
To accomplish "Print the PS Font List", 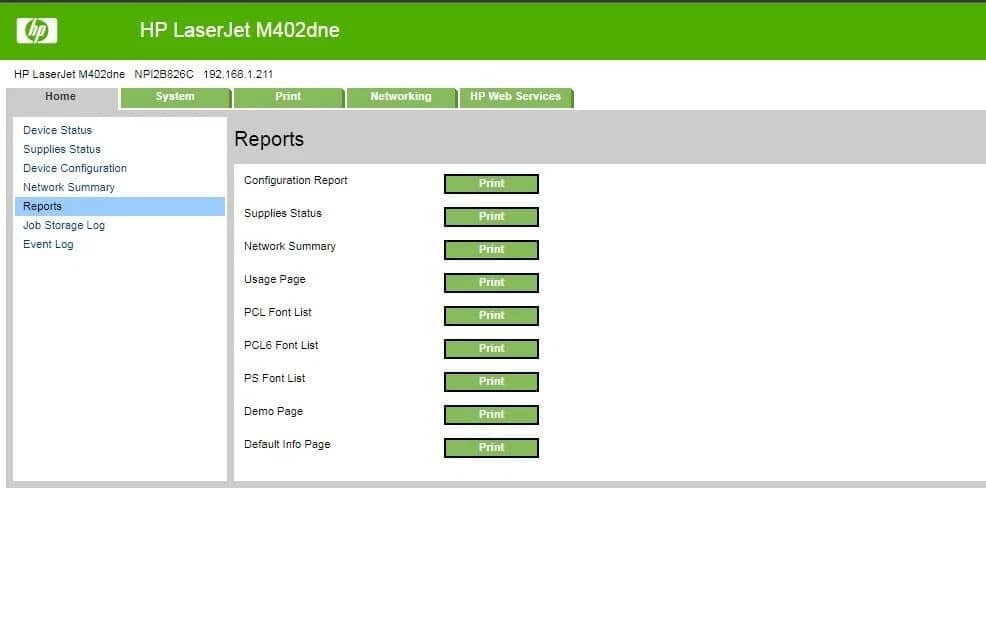I will click(x=491, y=382).
